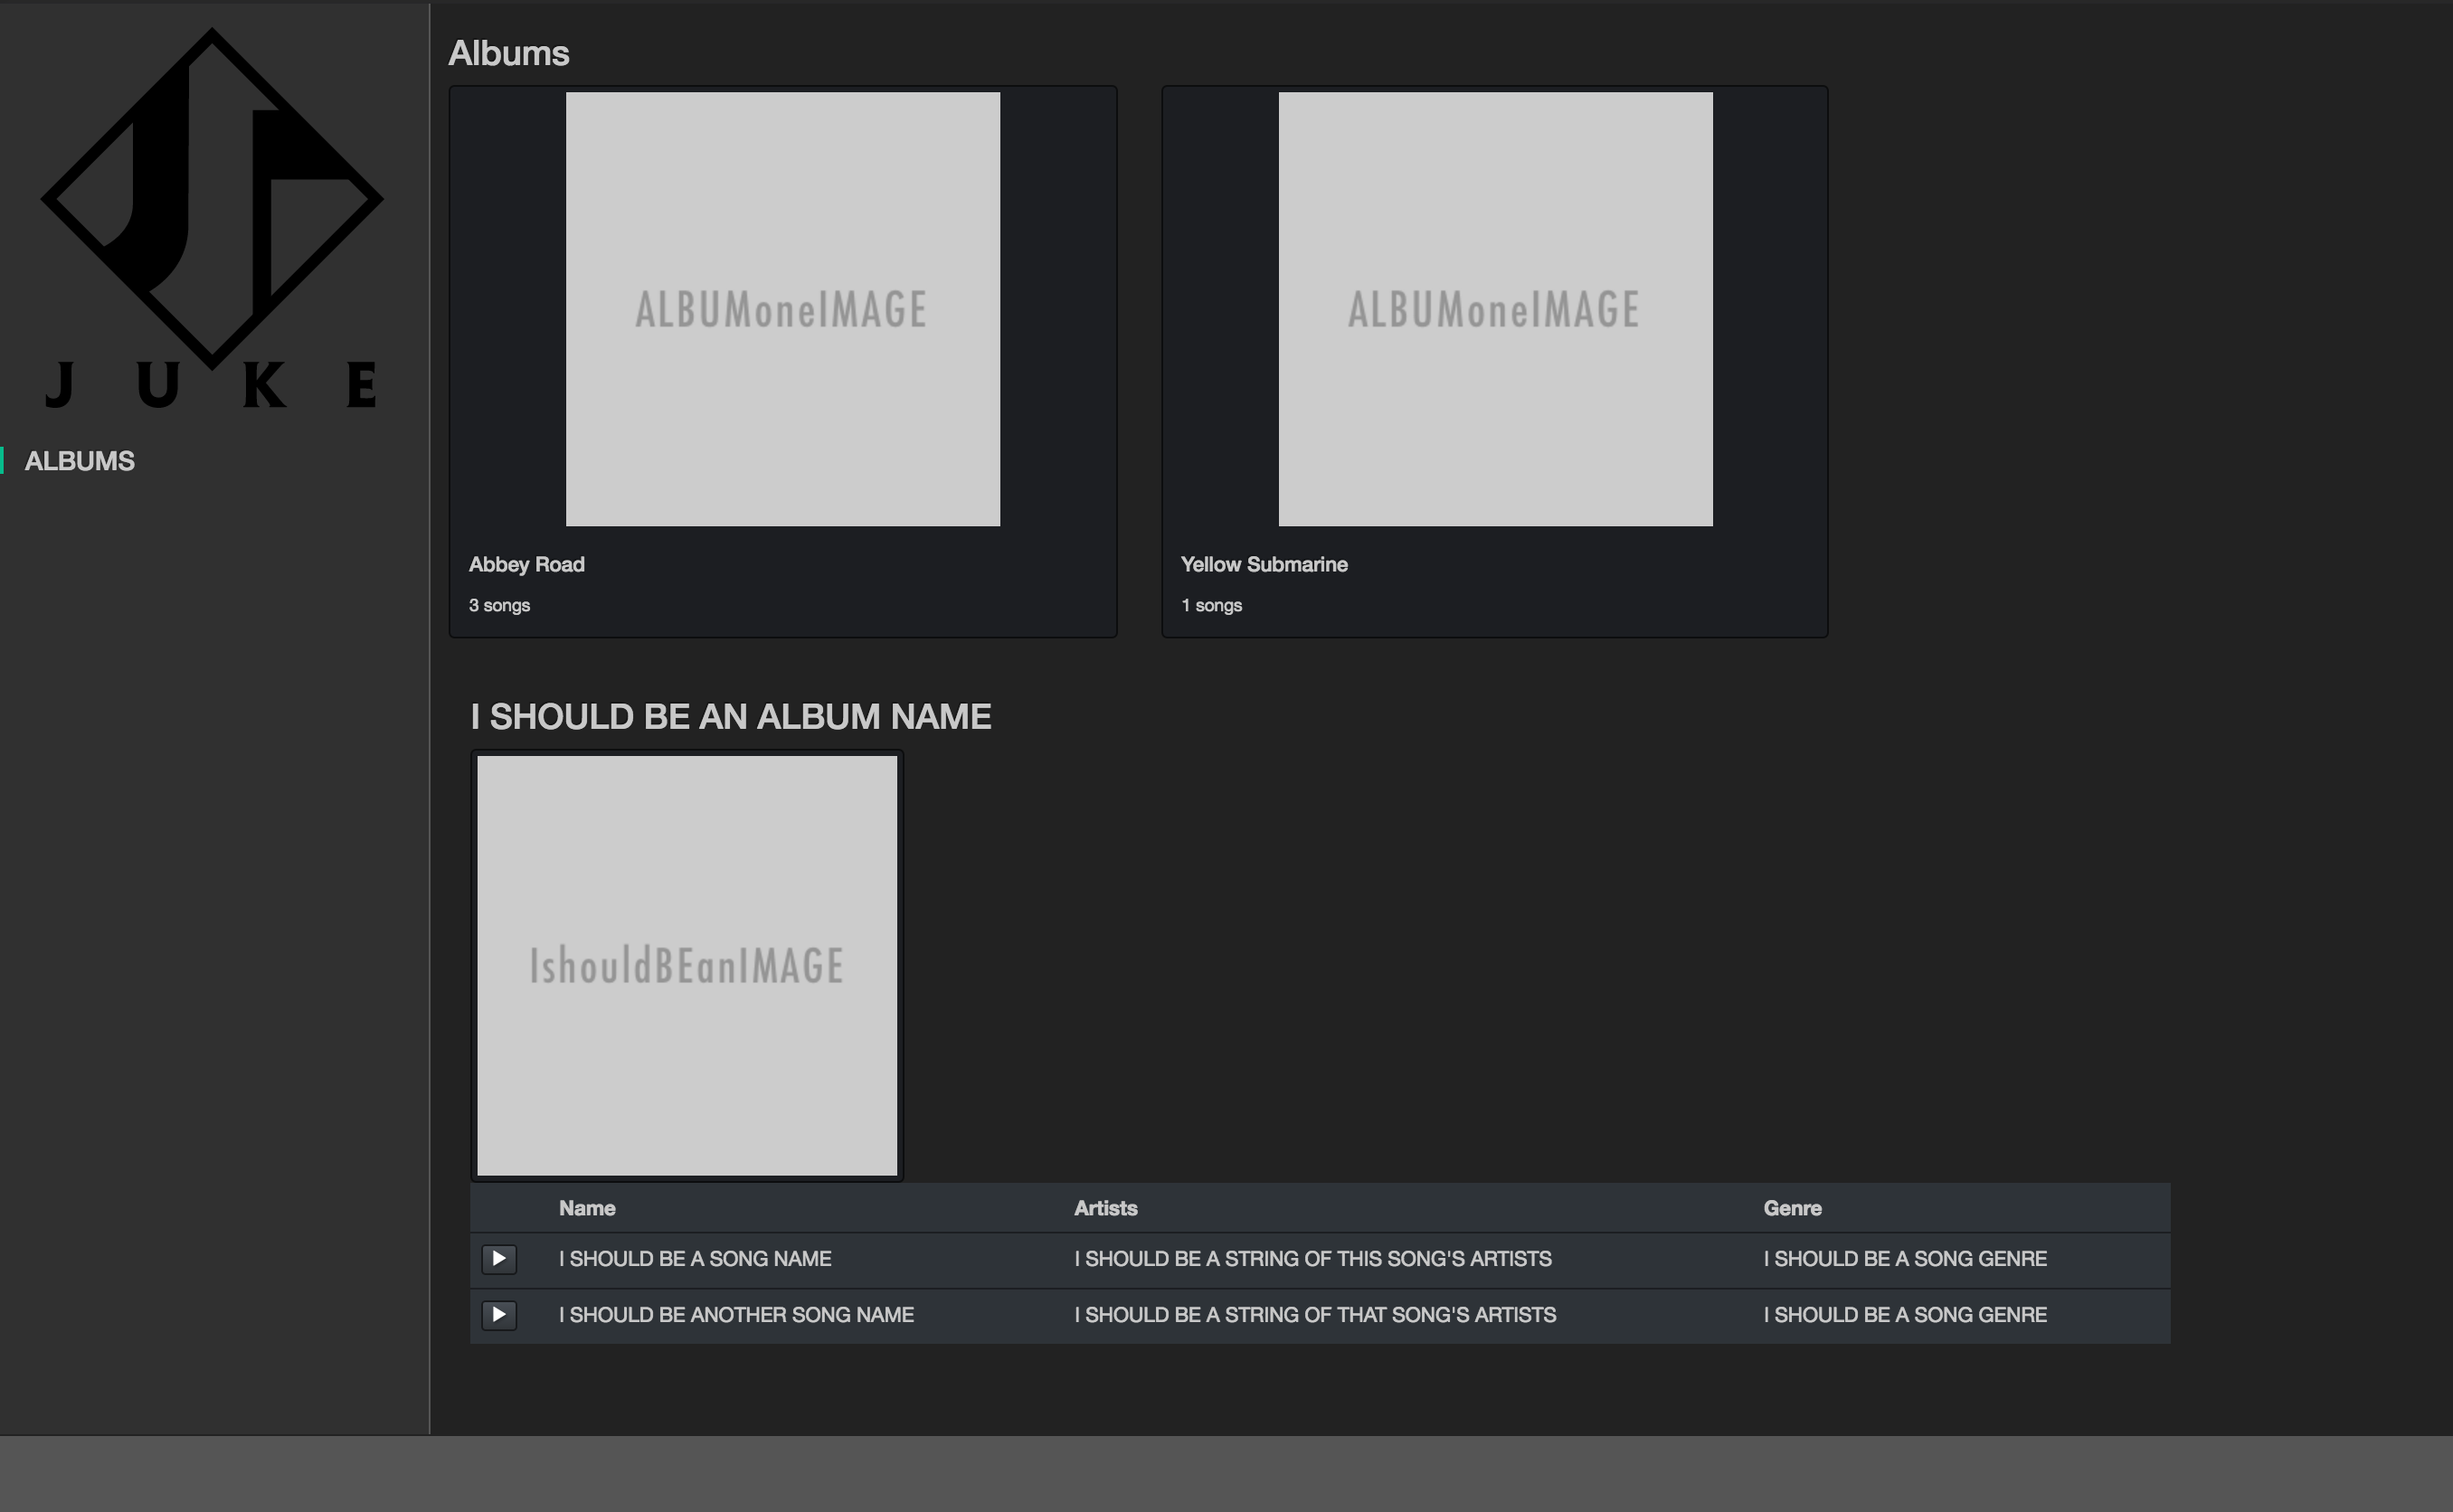Select the I SHOULD BE A SONG NAME text
The height and width of the screenshot is (1512, 2453).
[695, 1258]
